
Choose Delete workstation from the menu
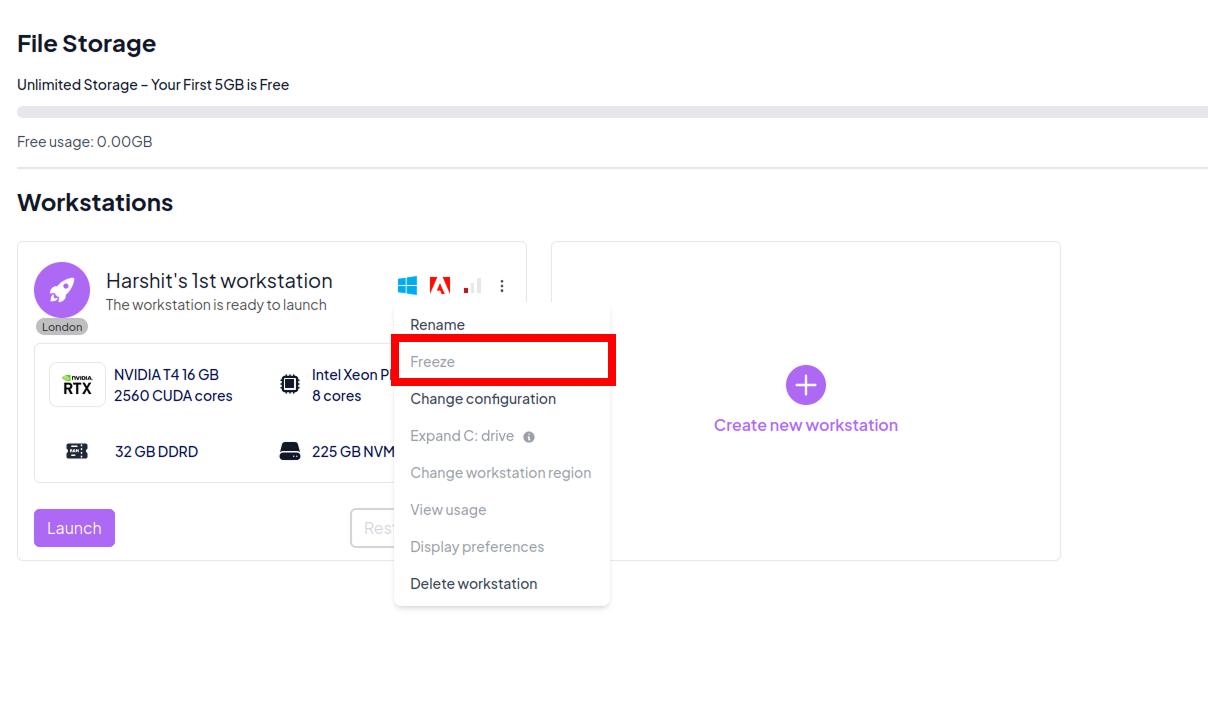pyautogui.click(x=474, y=584)
